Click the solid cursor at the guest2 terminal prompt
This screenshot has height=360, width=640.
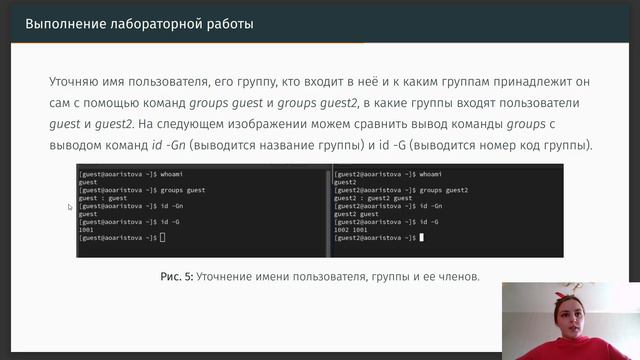(422, 238)
